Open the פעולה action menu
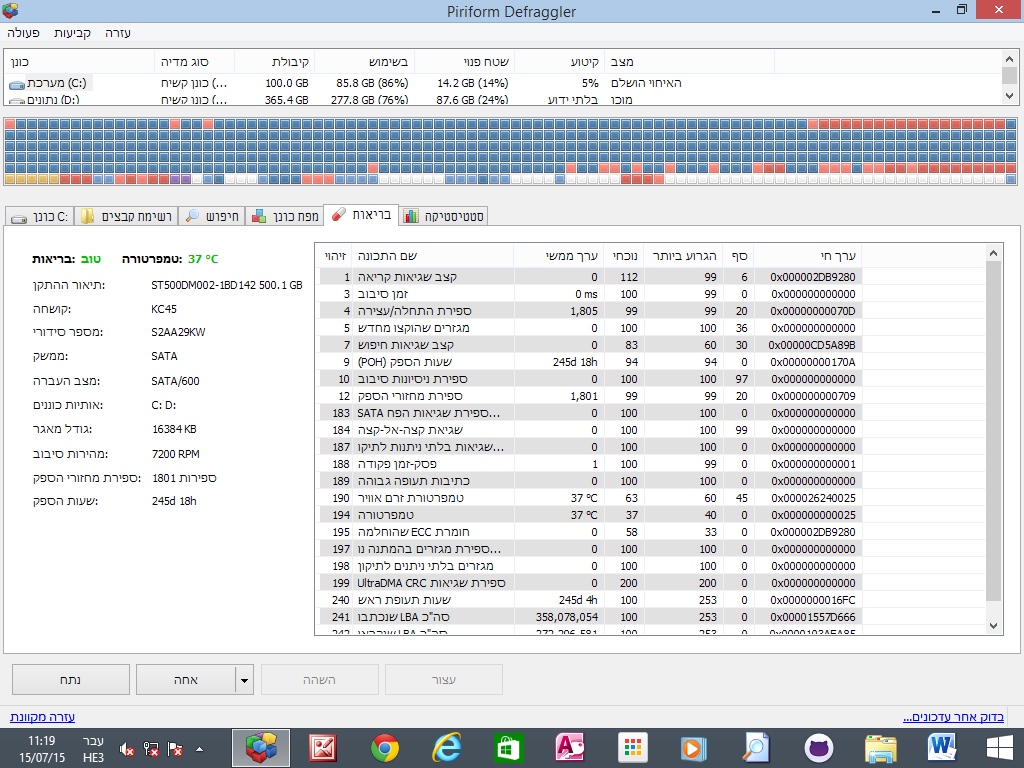 click(x=23, y=33)
